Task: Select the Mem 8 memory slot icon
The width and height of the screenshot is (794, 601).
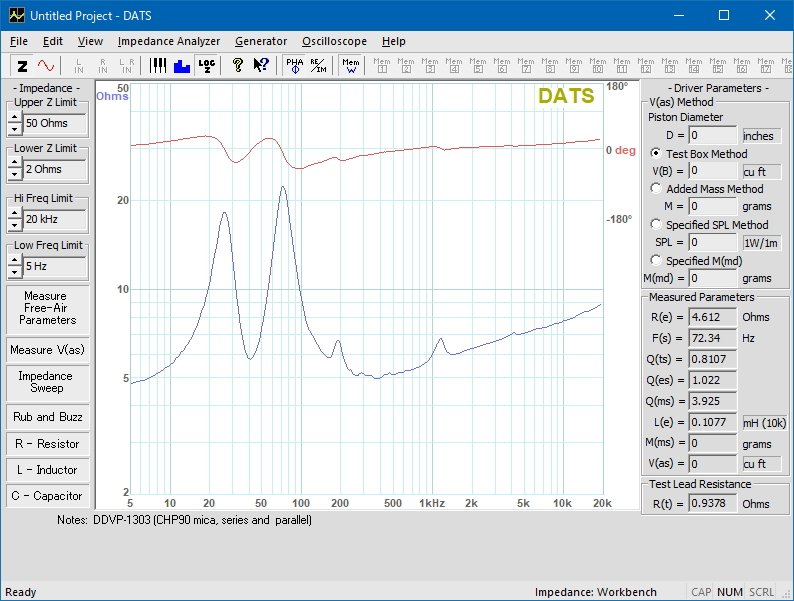Action: pos(549,66)
